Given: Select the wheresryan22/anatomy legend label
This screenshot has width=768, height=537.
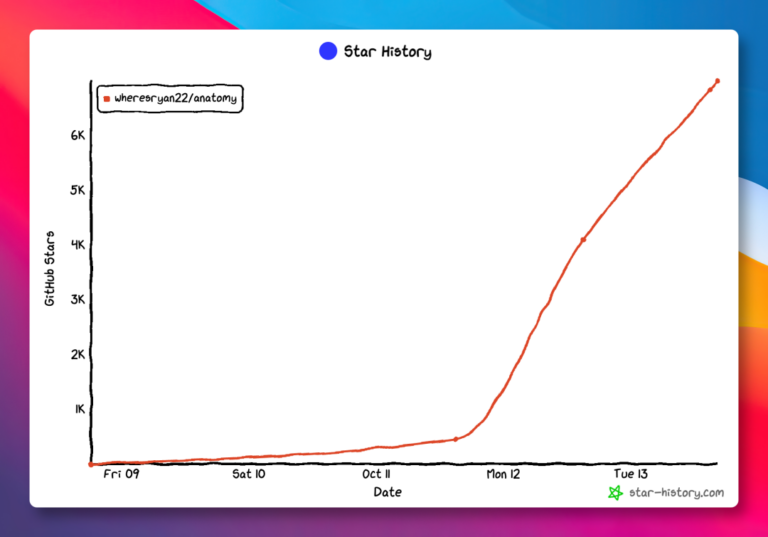Looking at the screenshot, I should 175,98.
